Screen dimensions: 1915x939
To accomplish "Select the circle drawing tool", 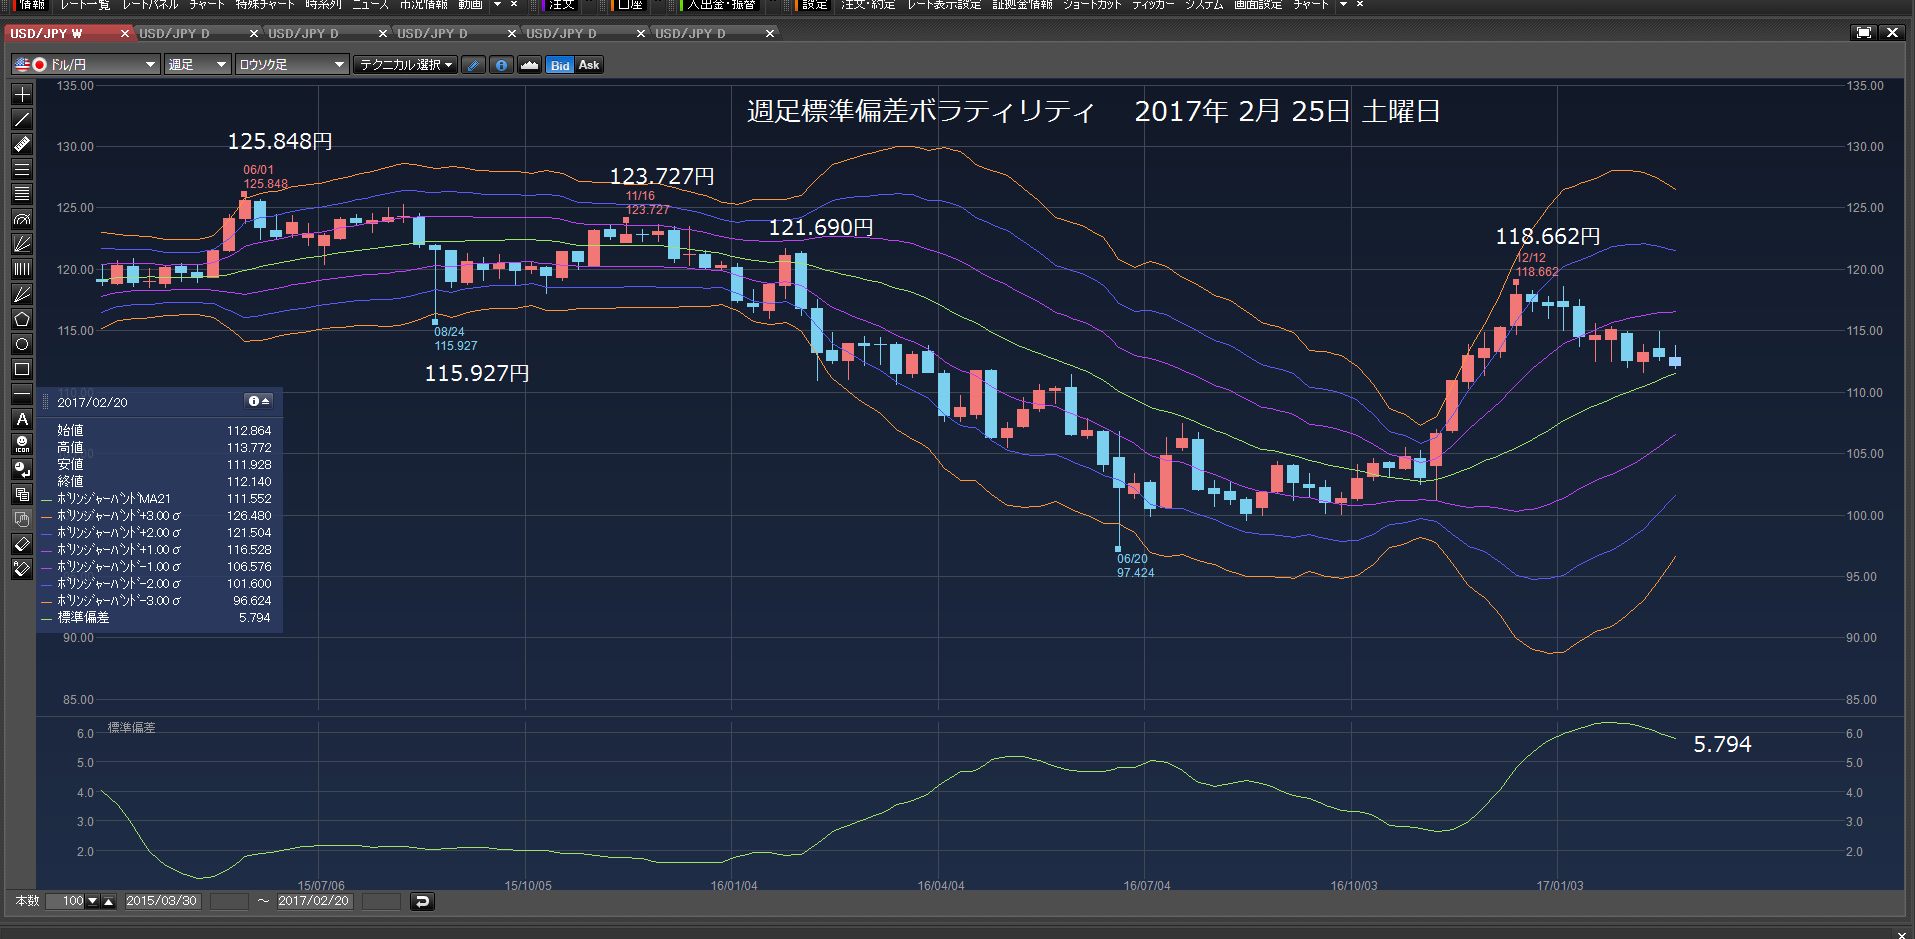I will coord(22,344).
